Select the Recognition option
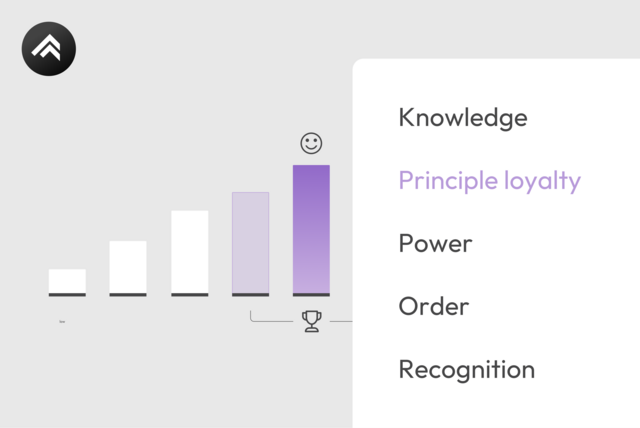 pos(466,369)
